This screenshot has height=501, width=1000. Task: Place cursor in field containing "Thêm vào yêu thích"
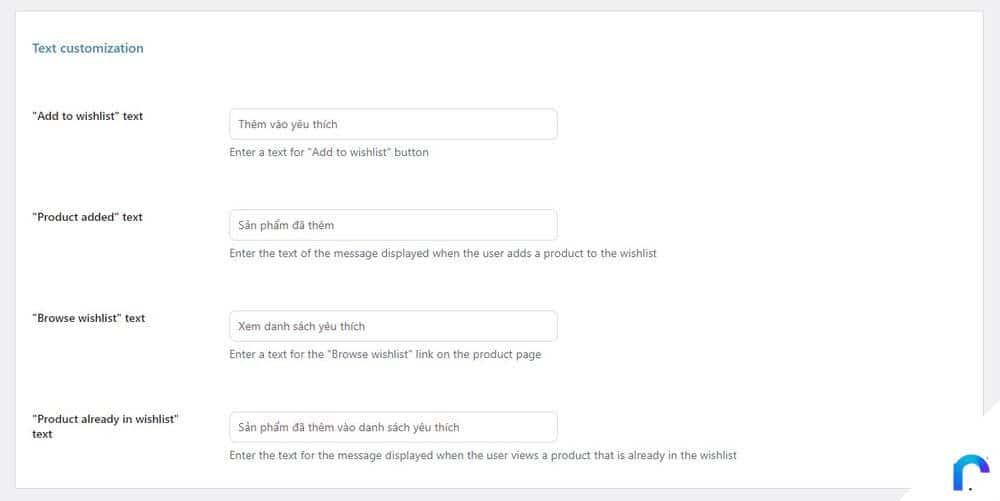click(x=393, y=124)
